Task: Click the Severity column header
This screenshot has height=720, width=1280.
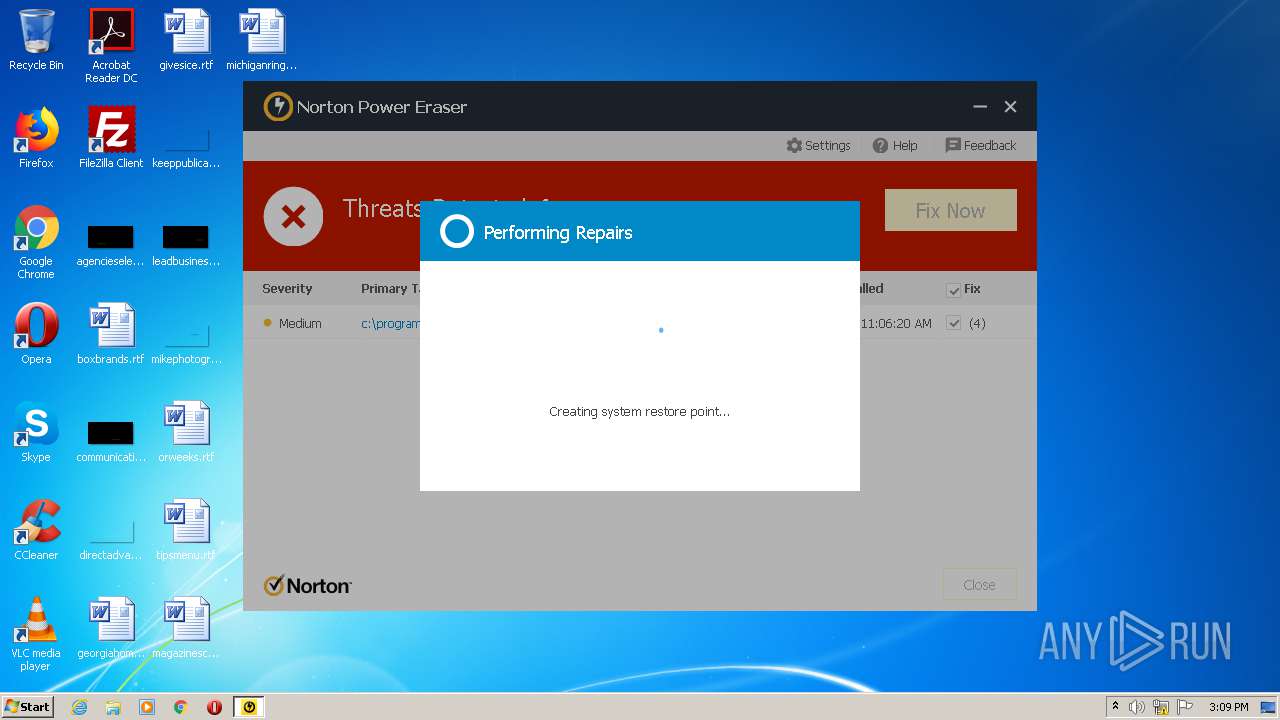Action: 287,288
